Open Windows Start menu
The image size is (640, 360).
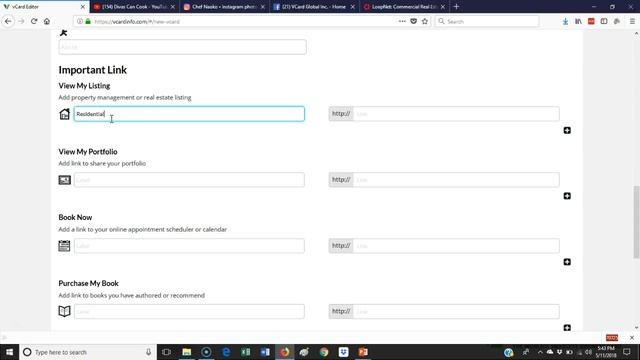coord(9,352)
